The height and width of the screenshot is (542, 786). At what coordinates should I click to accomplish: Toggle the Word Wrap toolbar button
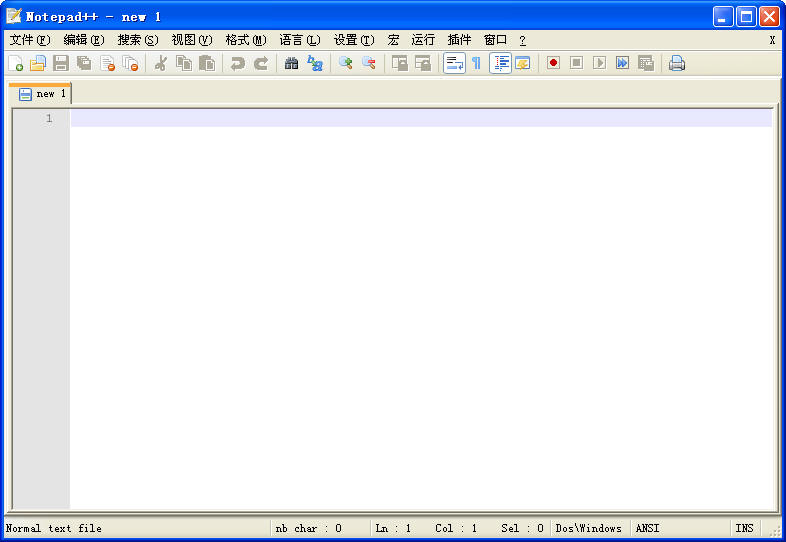454,63
